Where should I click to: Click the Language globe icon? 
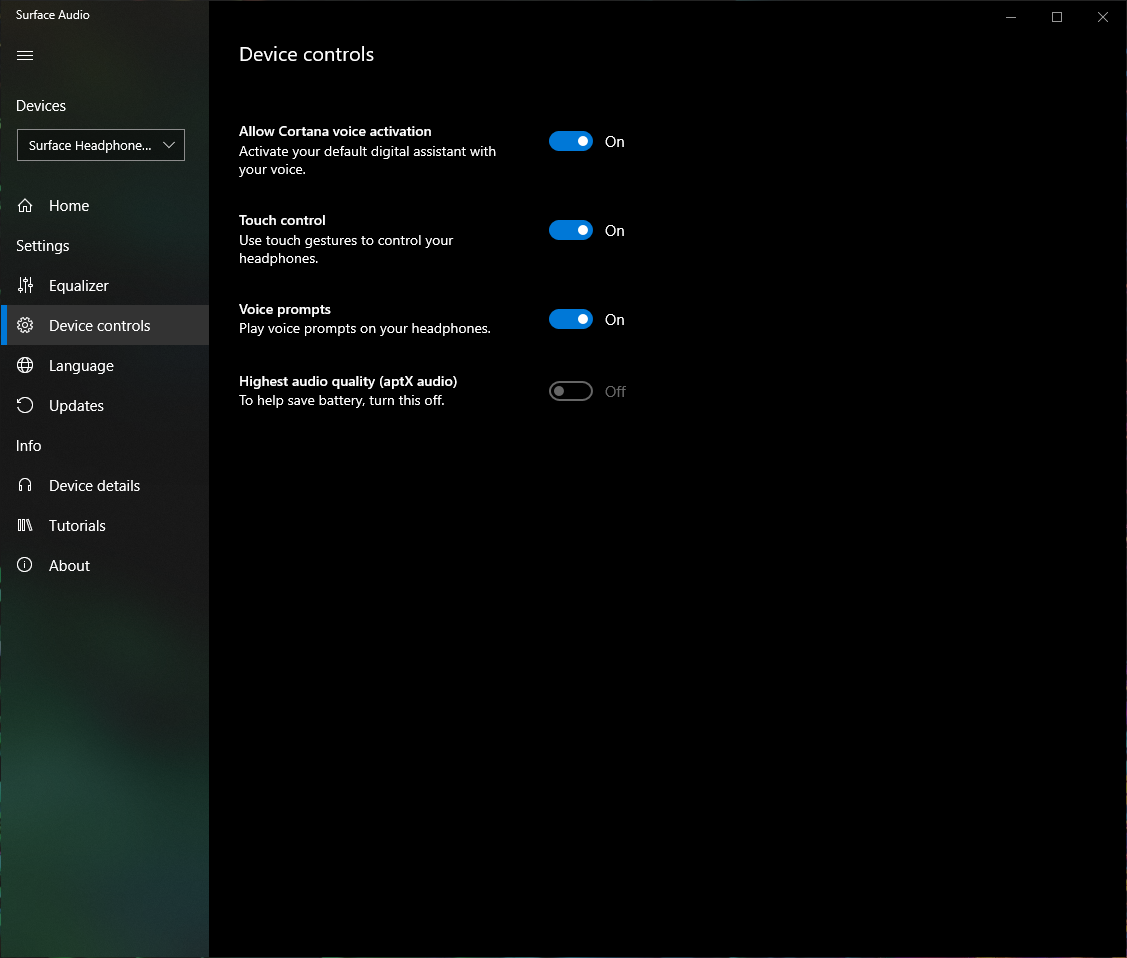click(26, 366)
